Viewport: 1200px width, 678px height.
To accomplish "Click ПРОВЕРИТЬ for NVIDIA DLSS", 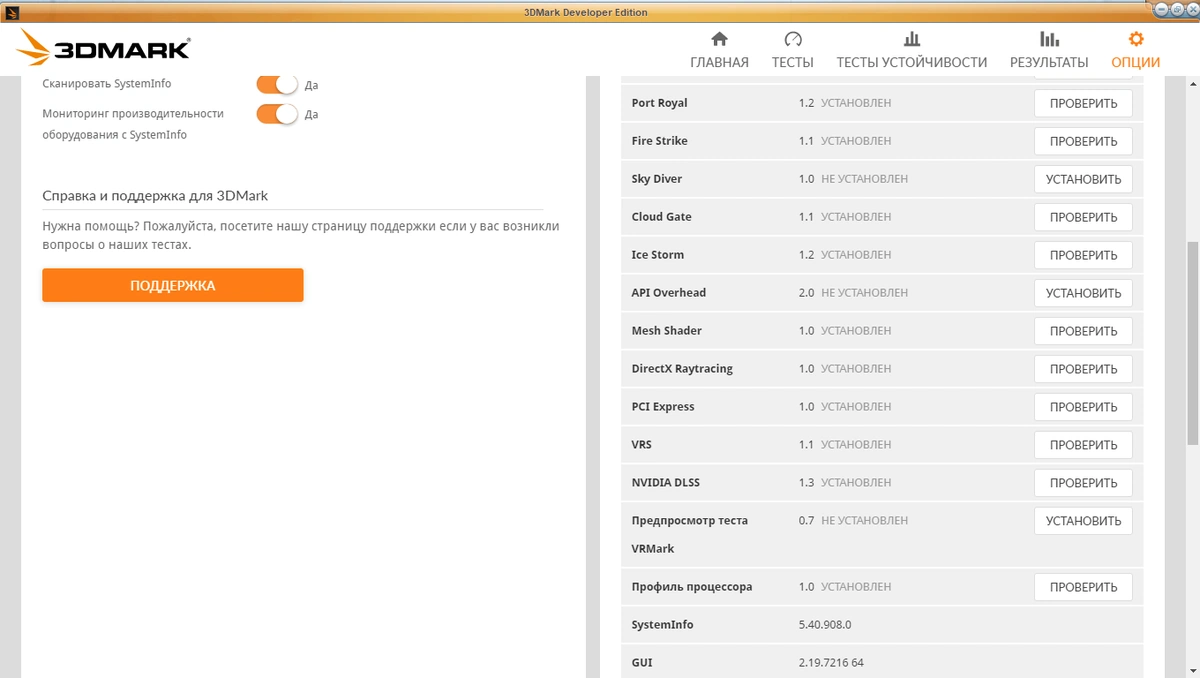I will pyautogui.click(x=1083, y=483).
